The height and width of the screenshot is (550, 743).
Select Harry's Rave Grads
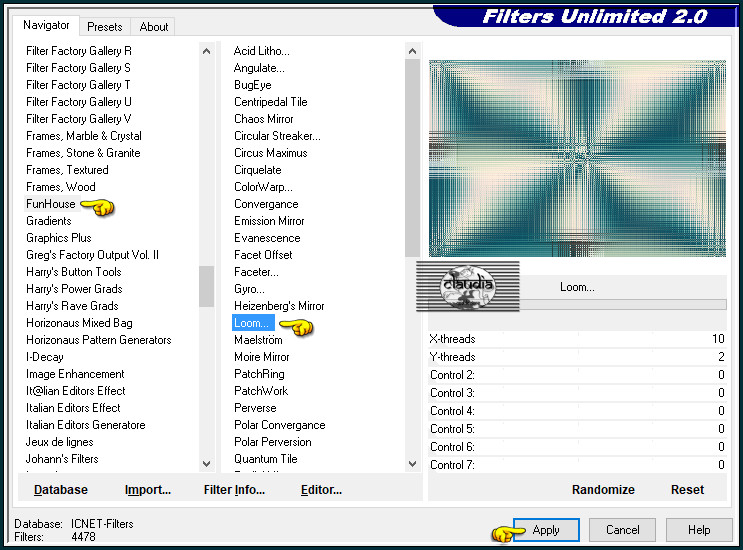72,306
